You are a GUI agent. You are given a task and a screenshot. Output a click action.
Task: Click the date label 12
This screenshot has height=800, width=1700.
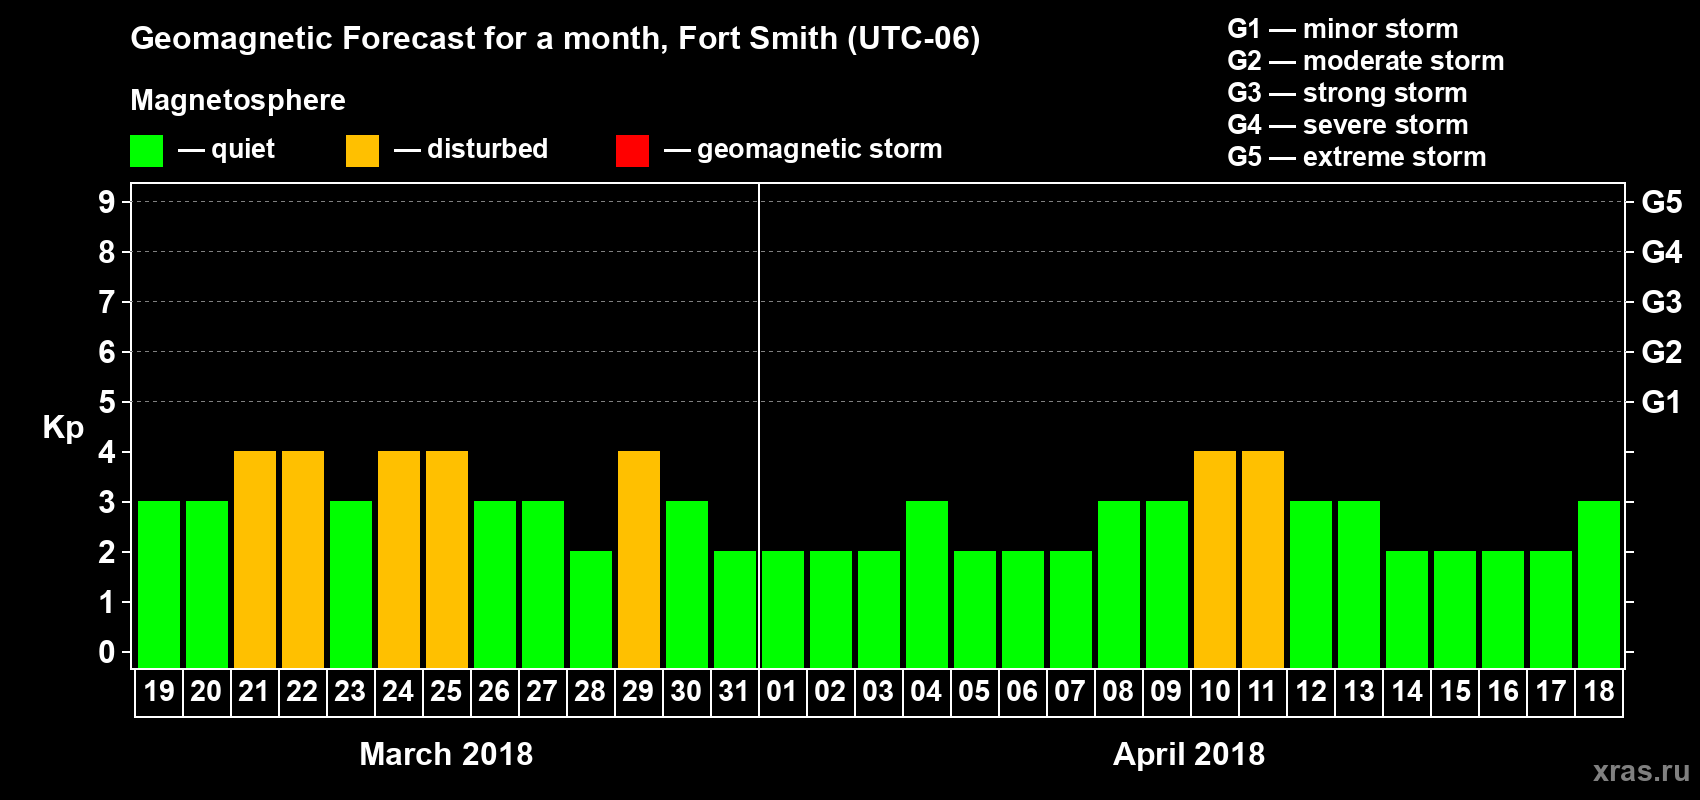pyautogui.click(x=1311, y=691)
